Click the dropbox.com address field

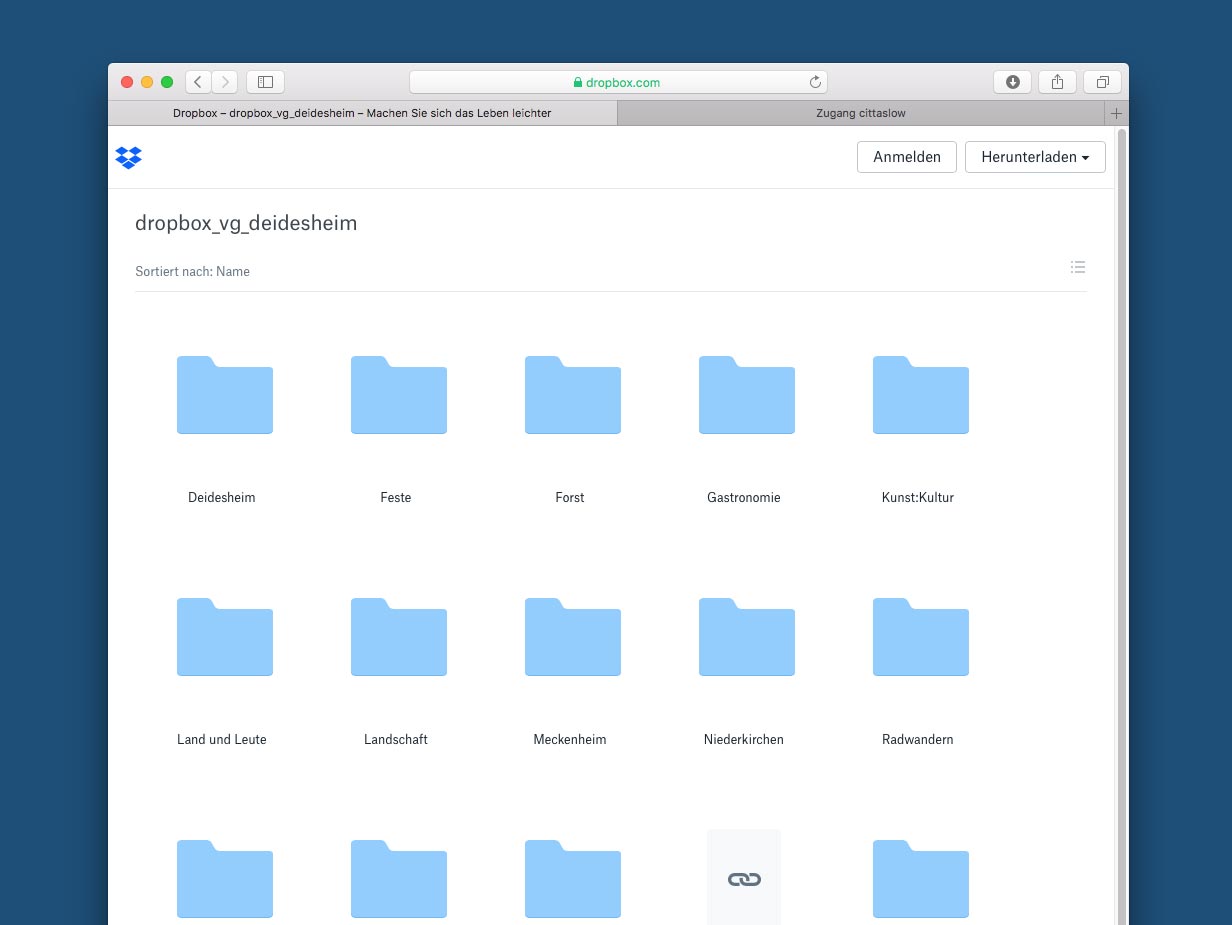[617, 82]
